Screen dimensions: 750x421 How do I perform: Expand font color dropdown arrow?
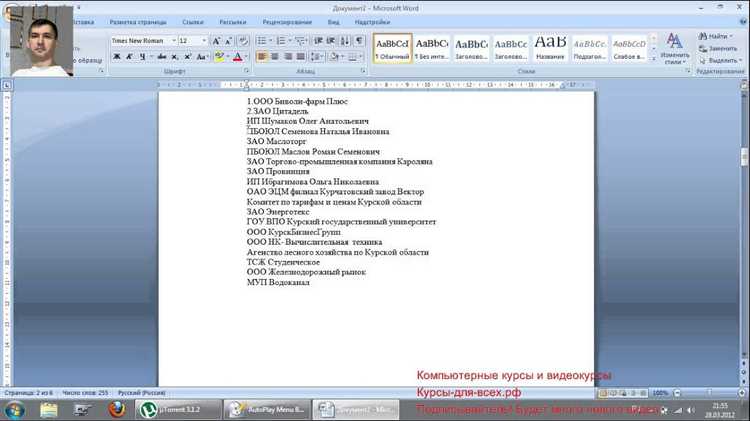coord(246,57)
